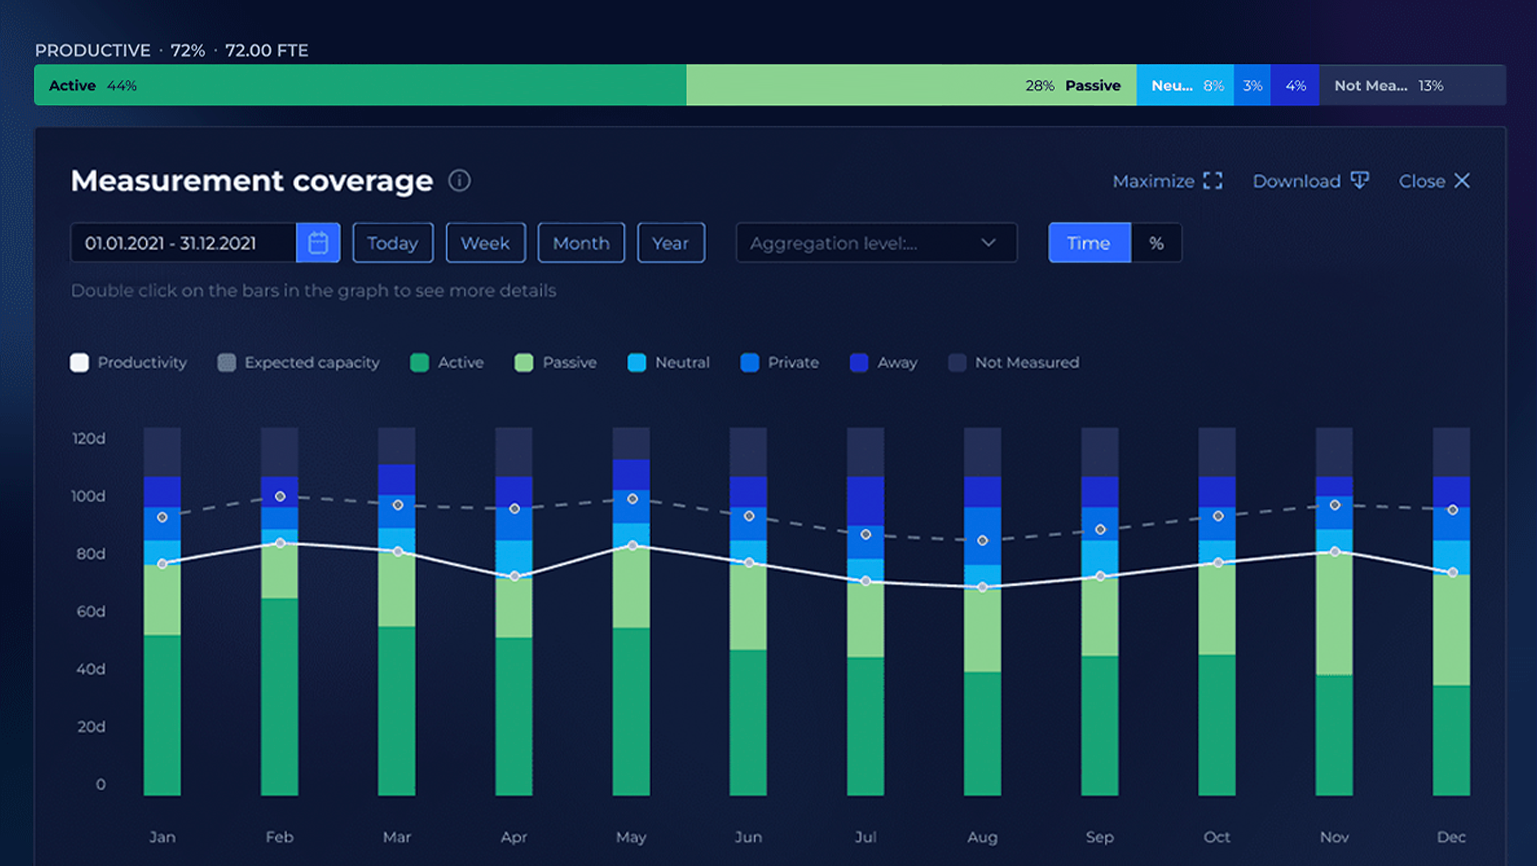Click the Sep bar in the chart
This screenshot has width=1537, height=866.
pos(1100,612)
